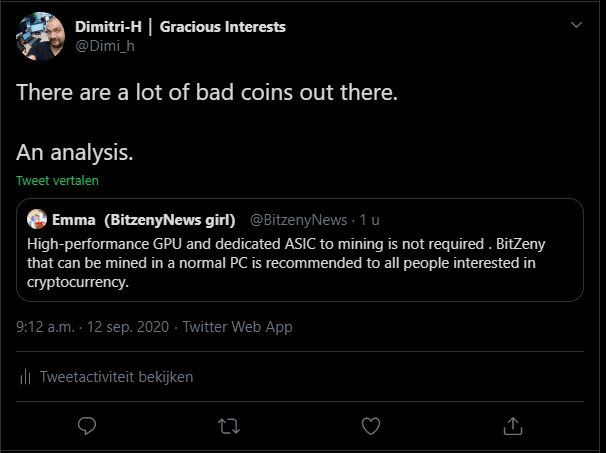Screen dimensions: 606x453
Task: Reply to the tweet via the comment icon
Action: [87, 426]
